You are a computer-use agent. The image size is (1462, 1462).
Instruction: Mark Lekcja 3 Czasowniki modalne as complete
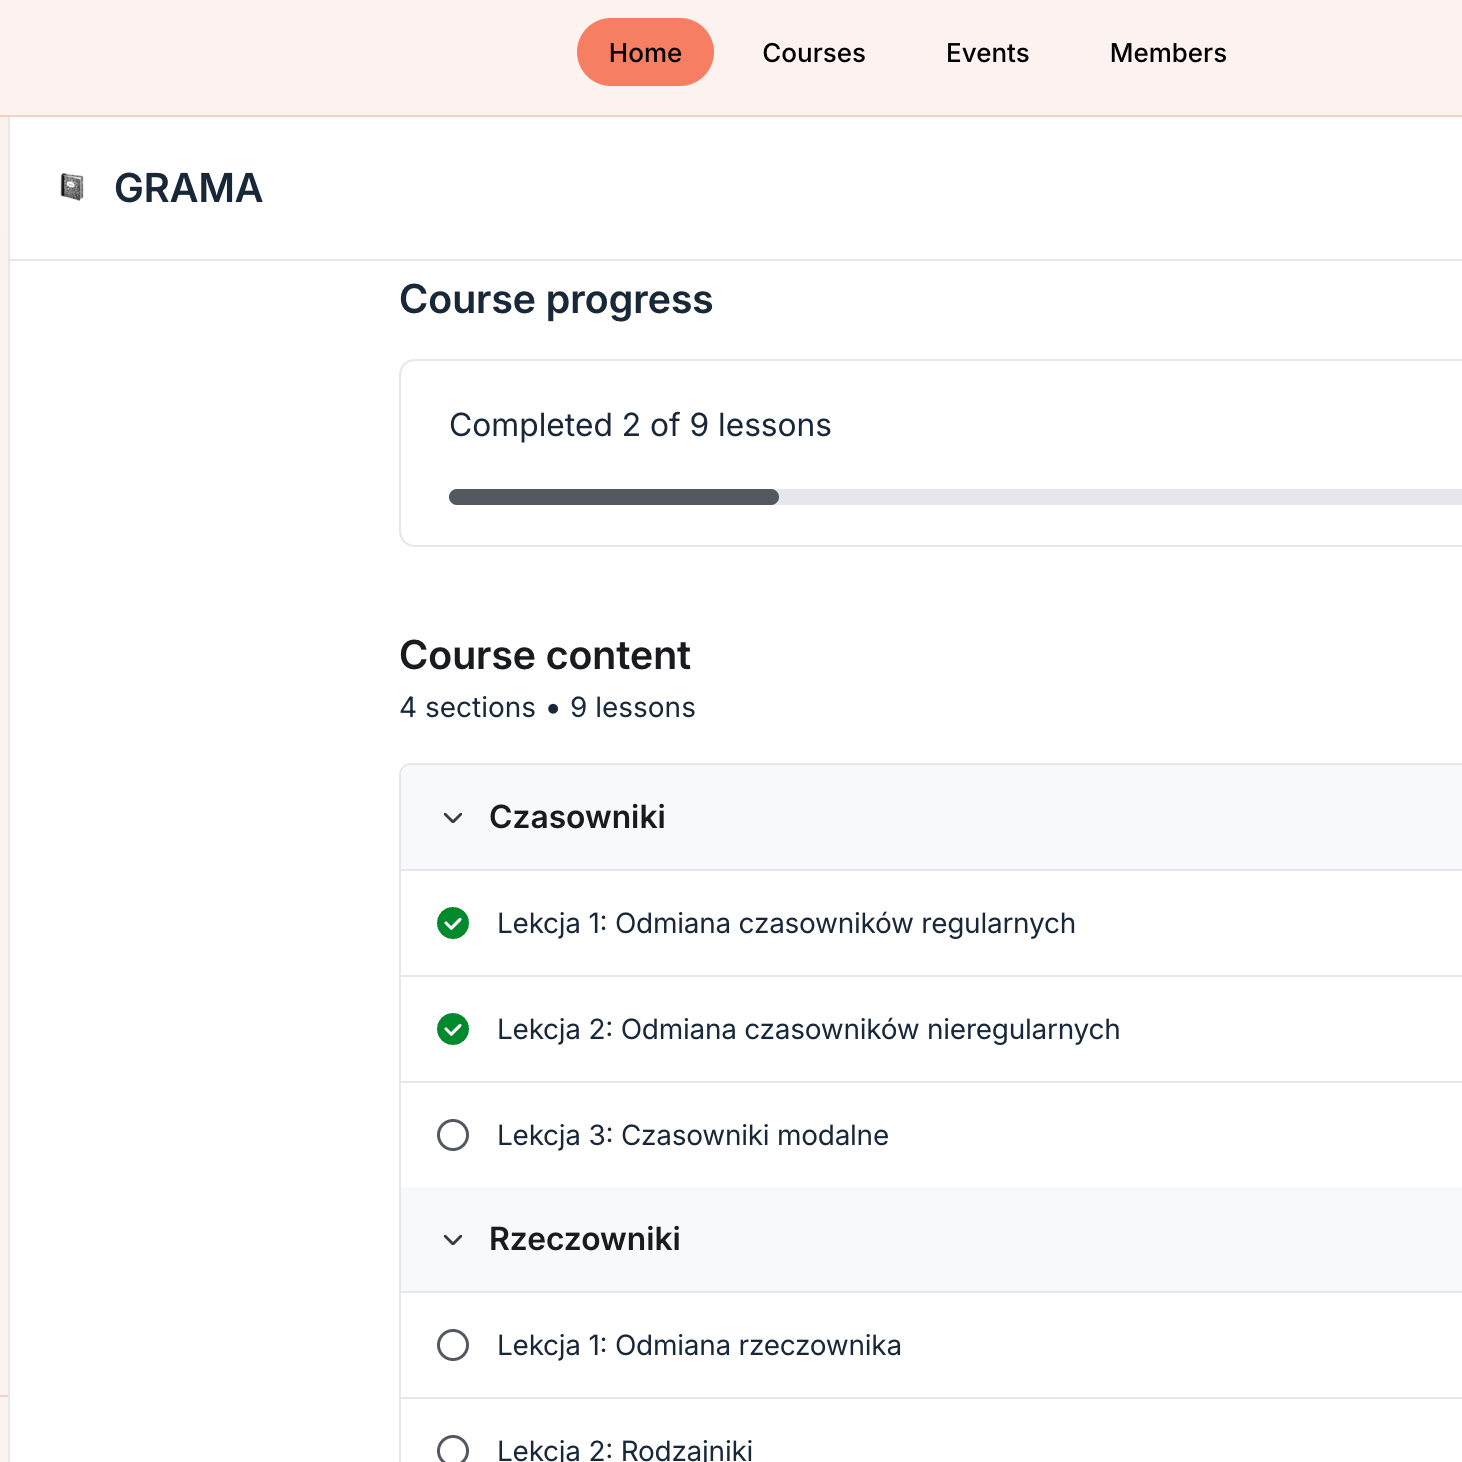(x=453, y=1135)
